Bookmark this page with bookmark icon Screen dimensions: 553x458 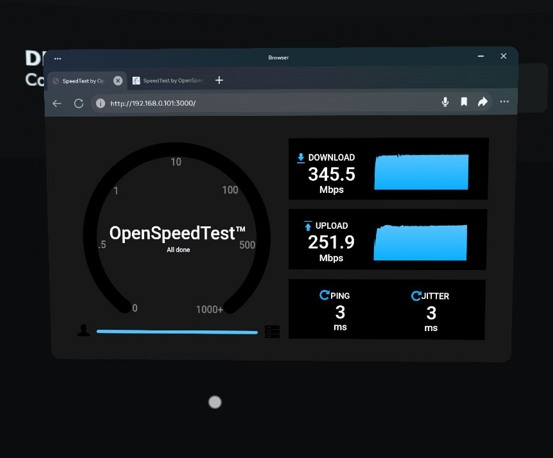(x=464, y=102)
